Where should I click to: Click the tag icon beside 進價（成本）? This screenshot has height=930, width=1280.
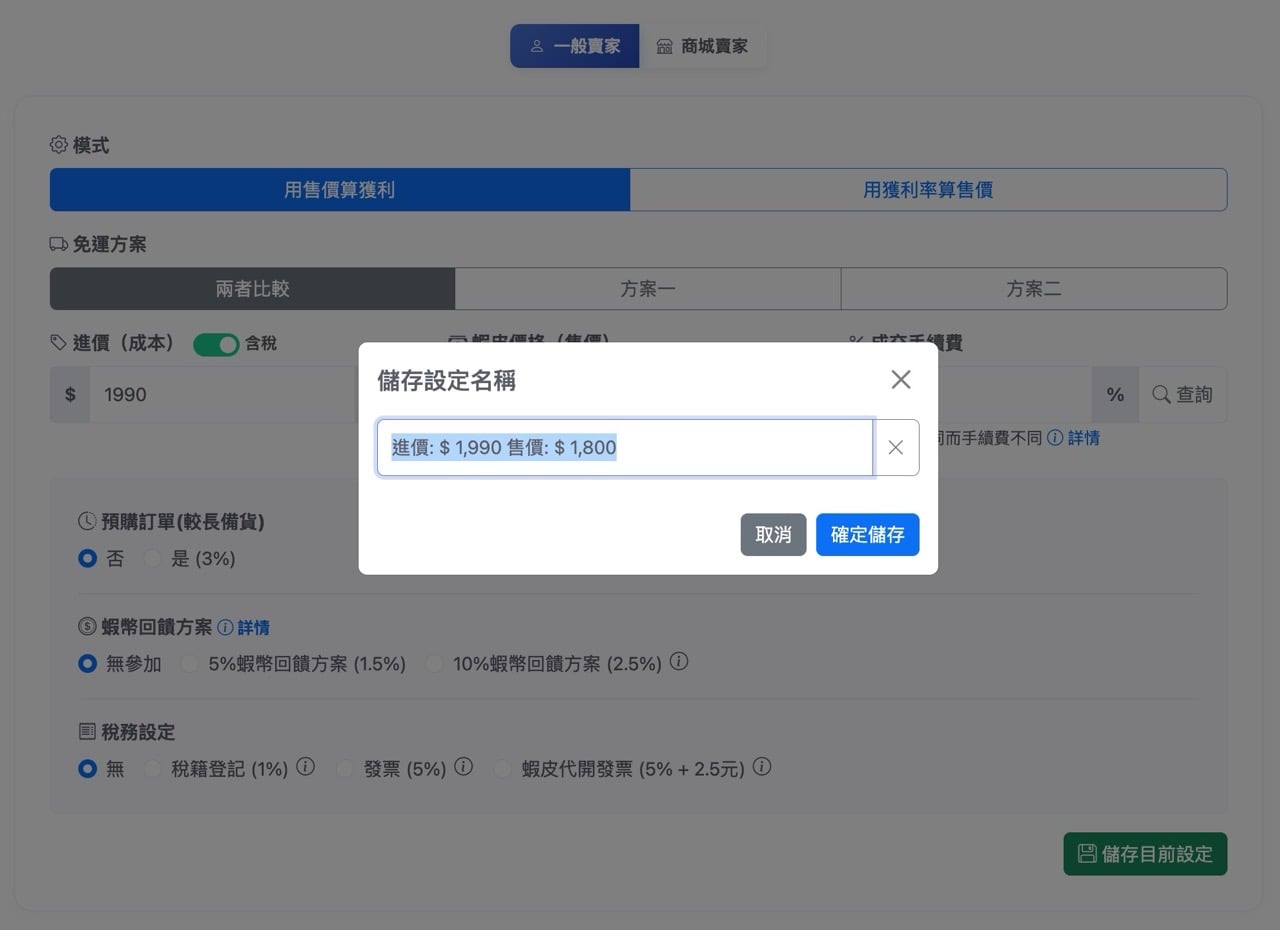coord(58,342)
